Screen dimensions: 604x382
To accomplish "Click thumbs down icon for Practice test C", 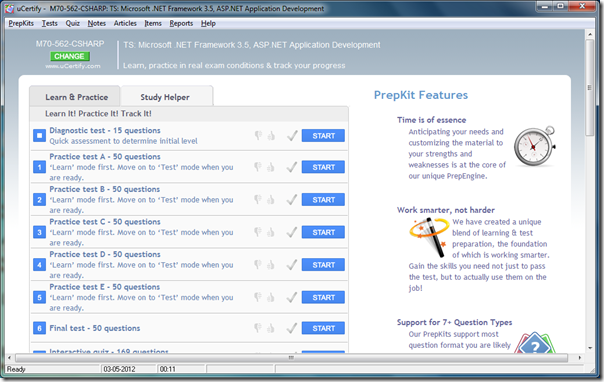I will [258, 232].
